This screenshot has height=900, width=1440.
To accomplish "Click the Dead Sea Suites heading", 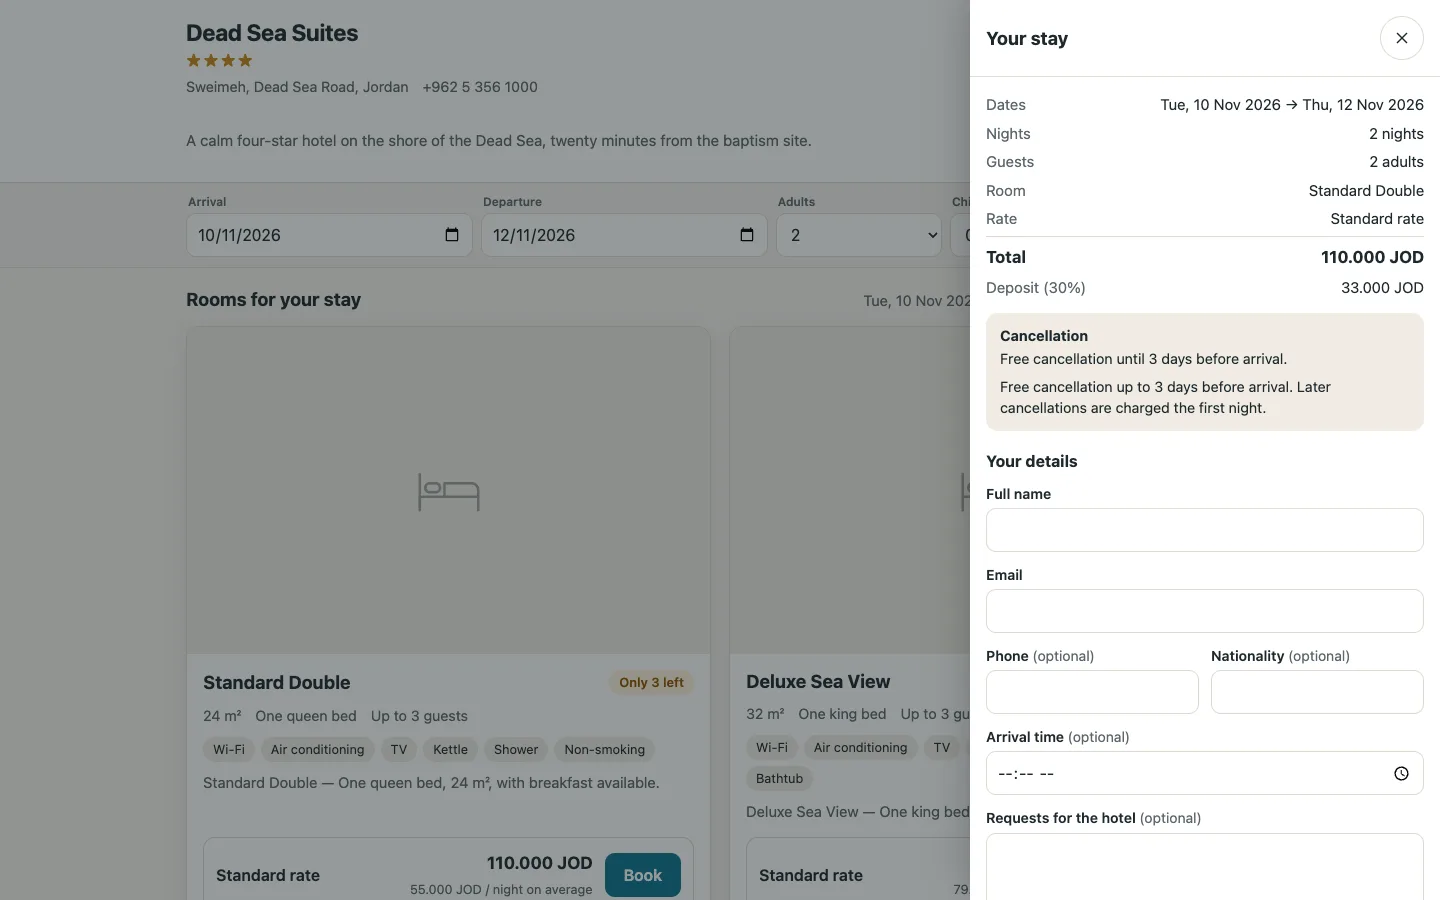I will coord(272,33).
